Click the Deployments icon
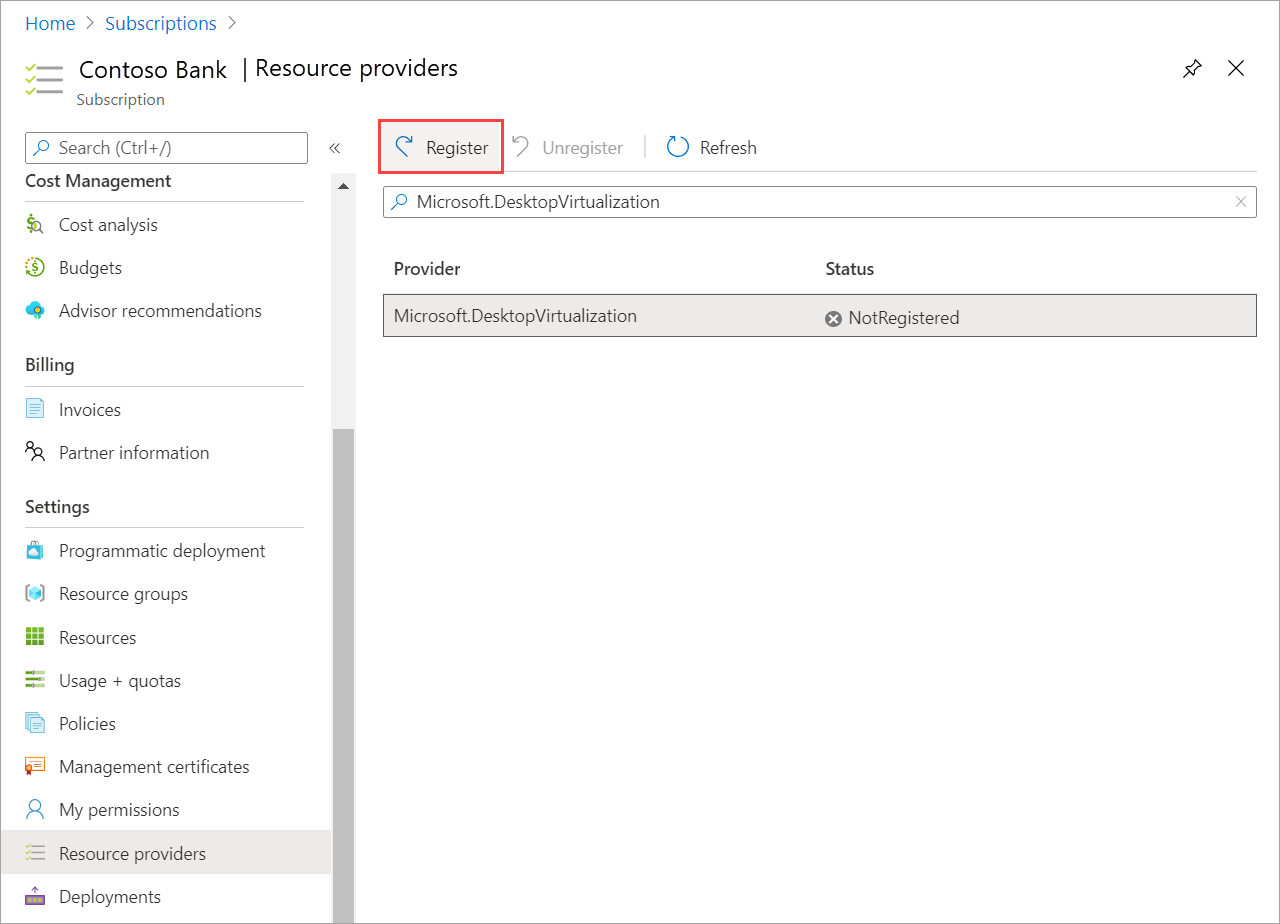This screenshot has width=1280, height=924. 35,897
